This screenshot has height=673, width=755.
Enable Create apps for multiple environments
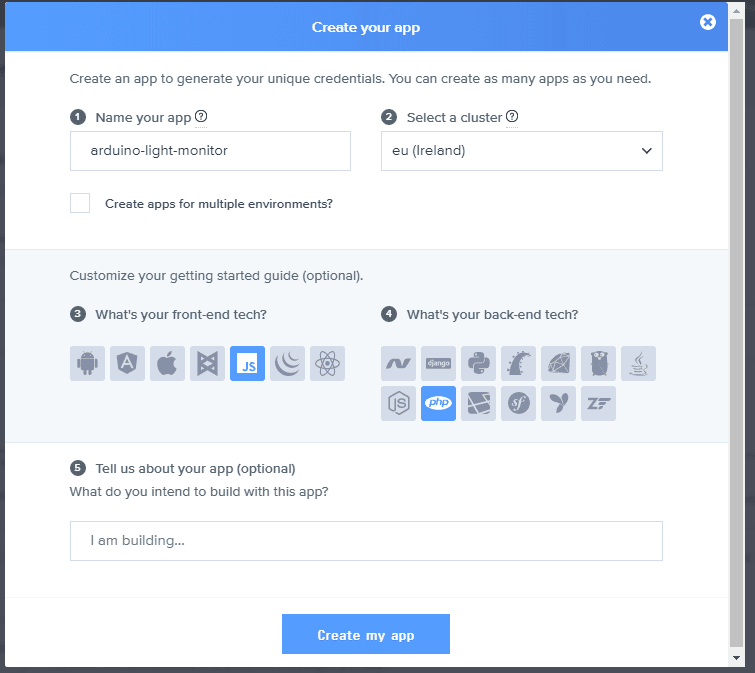click(80, 204)
